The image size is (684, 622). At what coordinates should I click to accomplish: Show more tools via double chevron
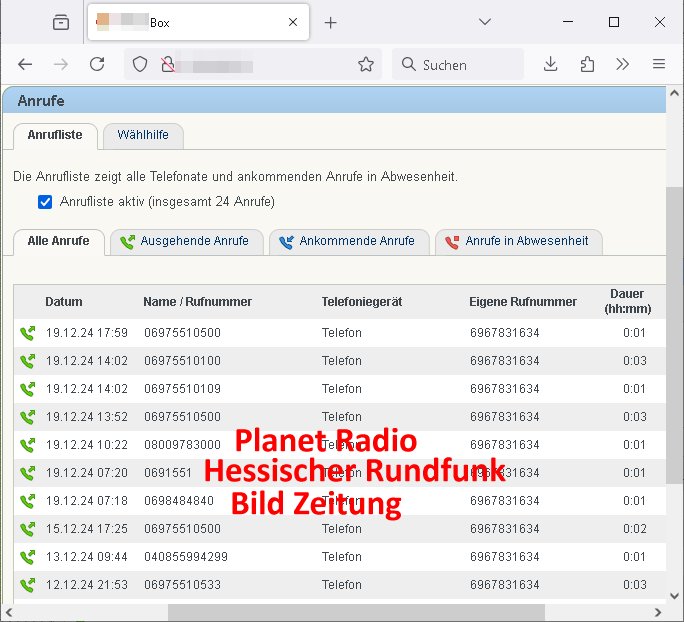point(622,65)
